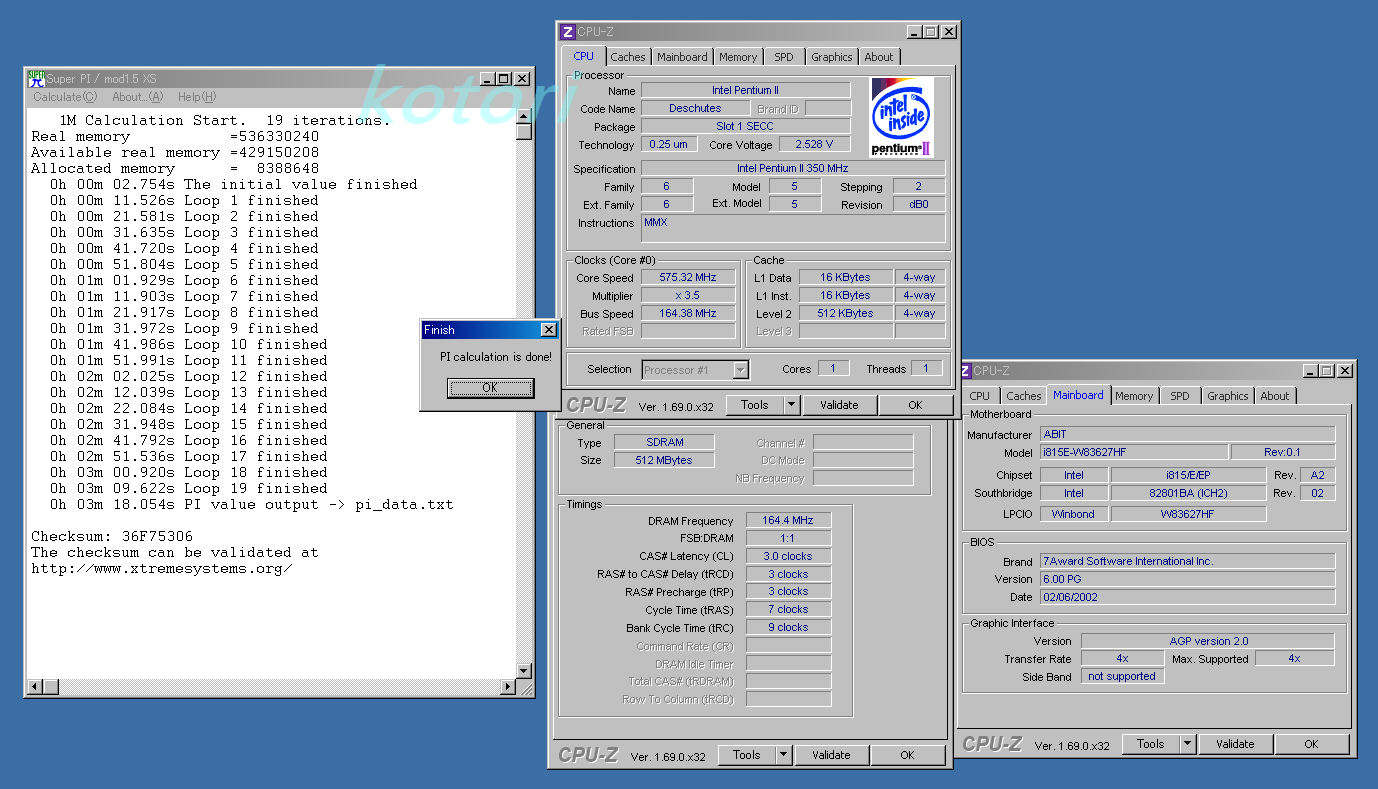Click CAS# Latency value 3.0 clocks
Screen dimensions: 1378x789
[788, 557]
